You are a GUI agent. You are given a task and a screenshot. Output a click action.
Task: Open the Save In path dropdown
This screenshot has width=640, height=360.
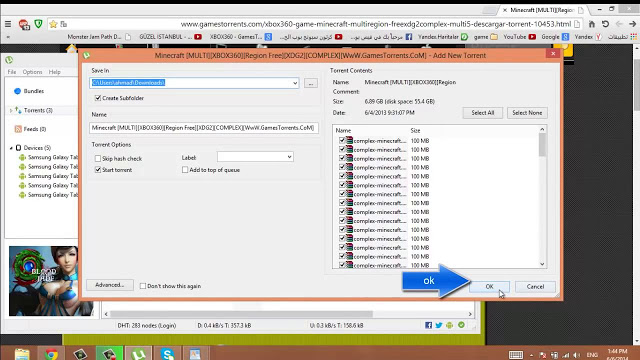click(295, 83)
